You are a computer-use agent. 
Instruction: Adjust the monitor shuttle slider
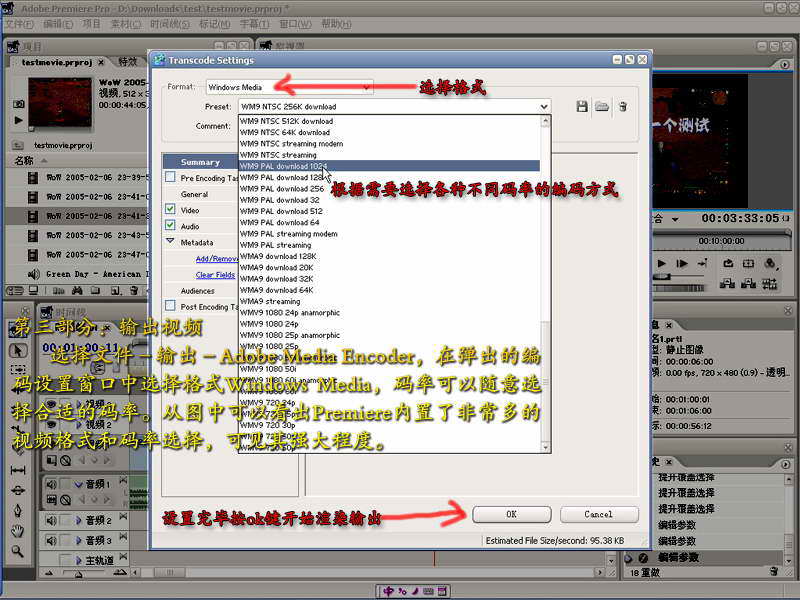[662, 277]
